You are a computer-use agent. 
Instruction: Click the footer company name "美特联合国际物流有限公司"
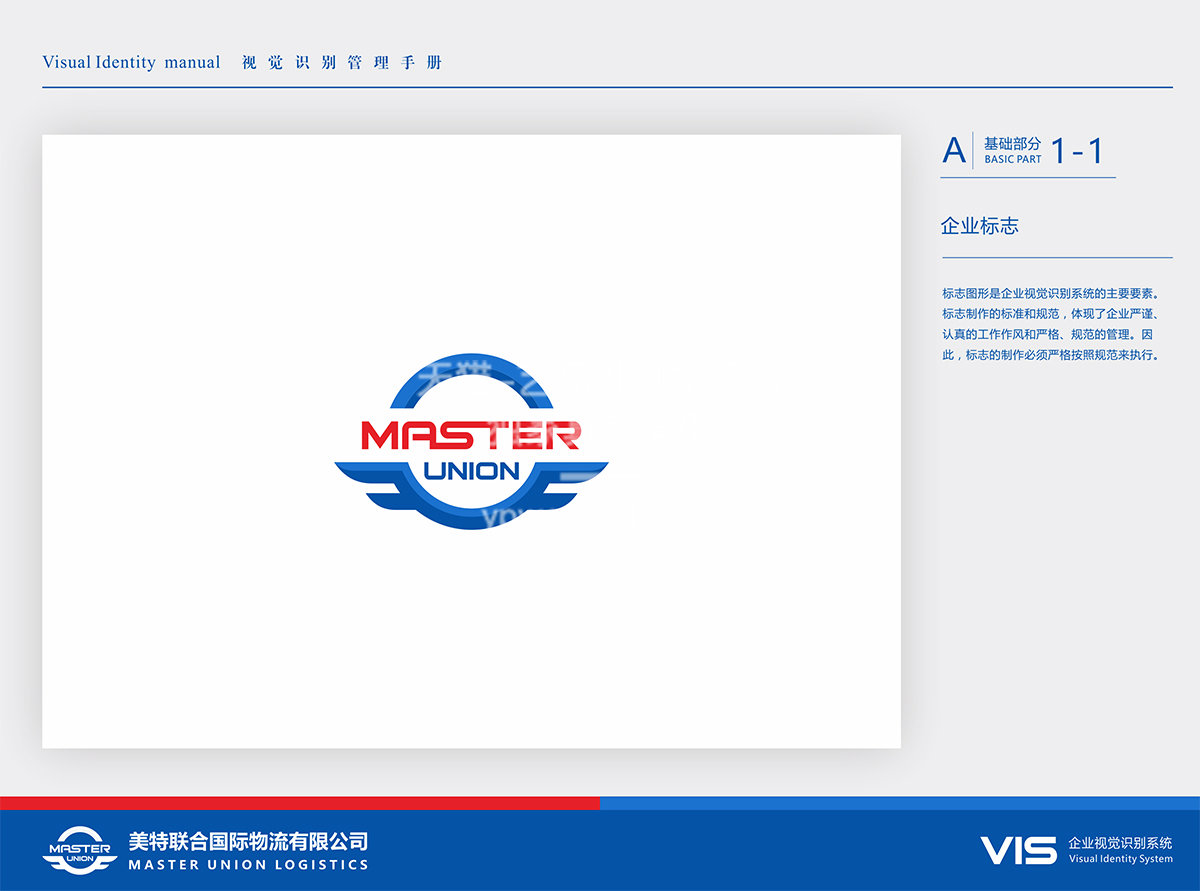248,841
